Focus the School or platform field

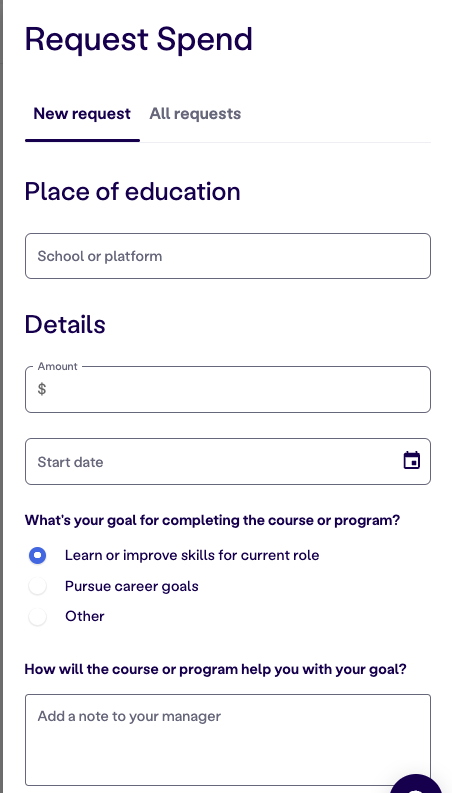228,256
